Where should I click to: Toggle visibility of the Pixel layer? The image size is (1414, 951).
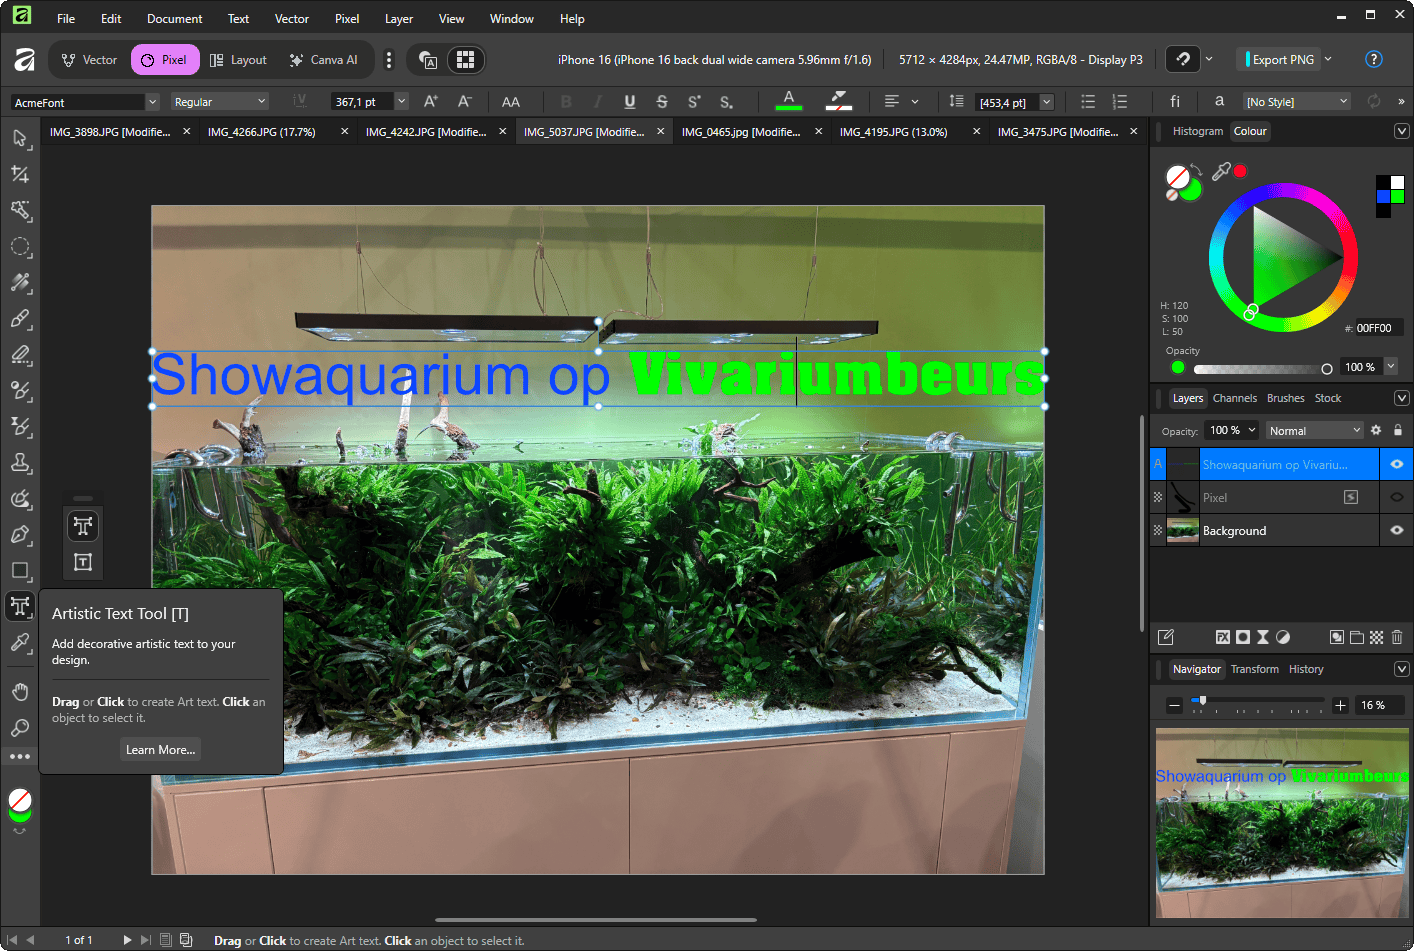tap(1397, 497)
